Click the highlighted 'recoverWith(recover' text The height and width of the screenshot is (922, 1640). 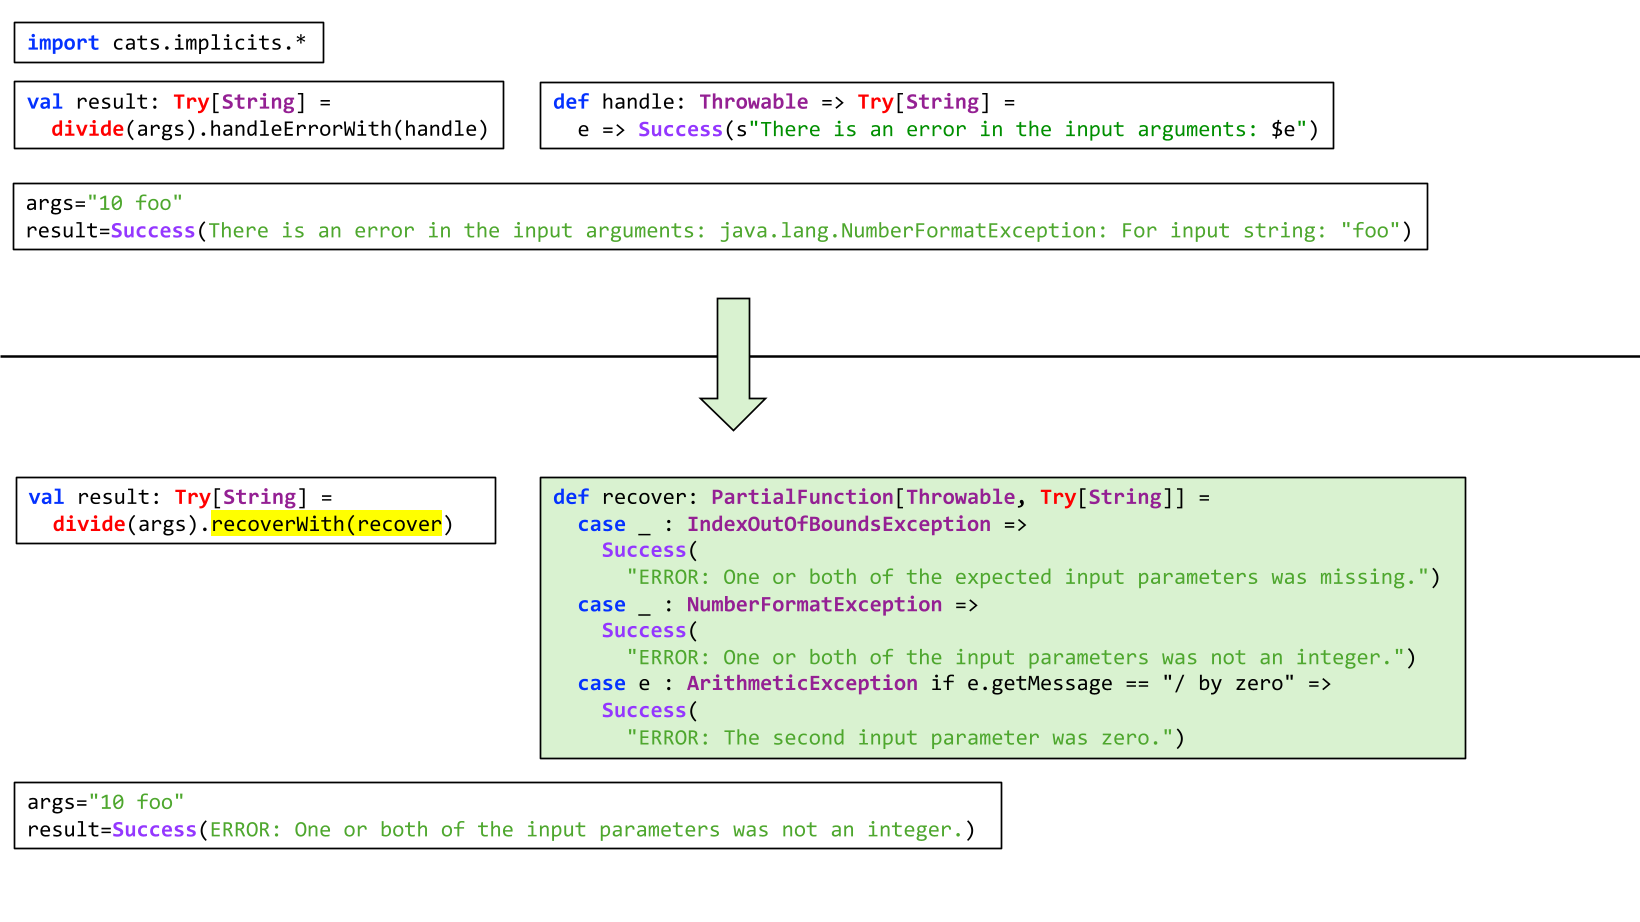[326, 524]
